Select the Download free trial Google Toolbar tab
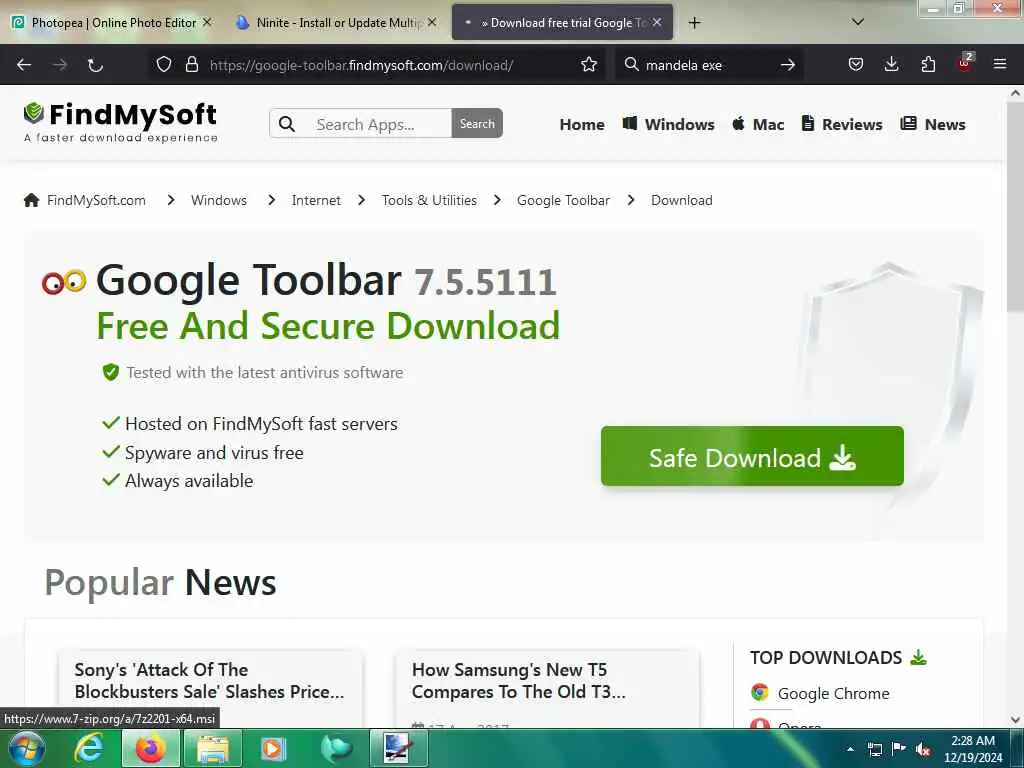Viewport: 1024px width, 768px height. (x=562, y=23)
